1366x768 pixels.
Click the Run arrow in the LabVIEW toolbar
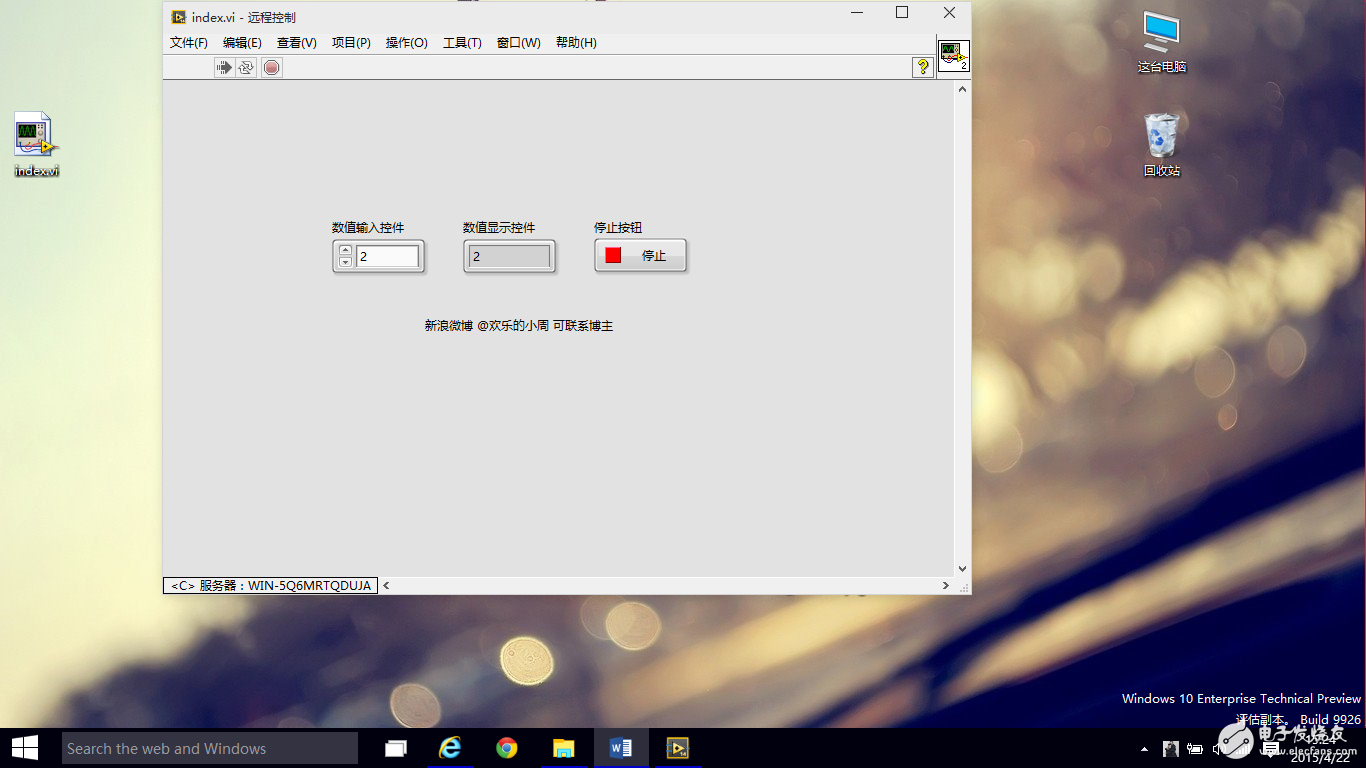(224, 67)
